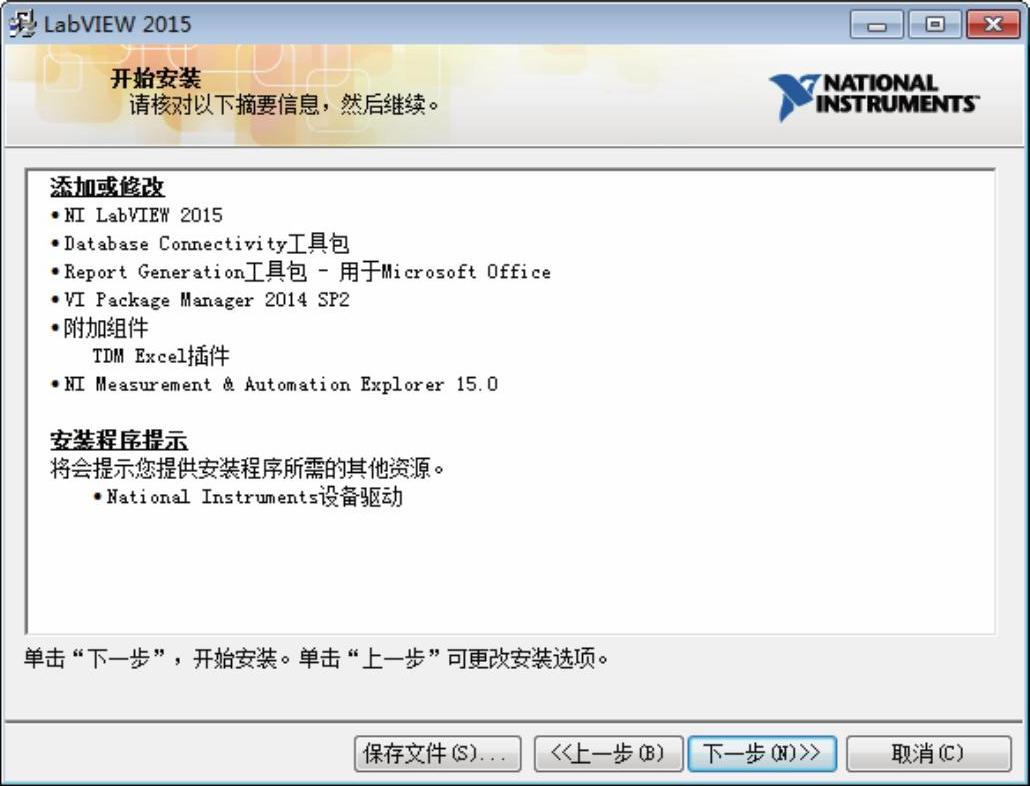The height and width of the screenshot is (786, 1030).
Task: Cancel setup with 取消(C) button
Action: [928, 753]
